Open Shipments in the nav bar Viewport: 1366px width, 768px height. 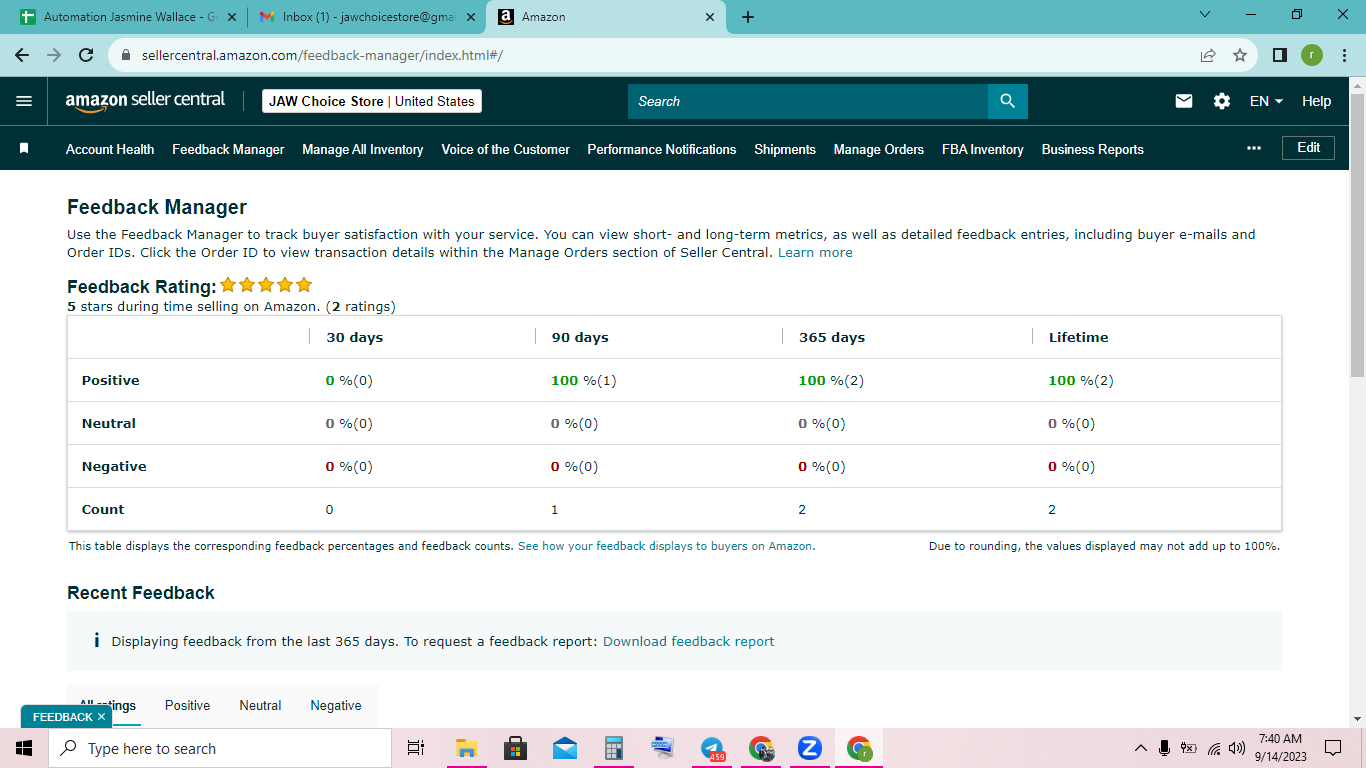(x=785, y=149)
